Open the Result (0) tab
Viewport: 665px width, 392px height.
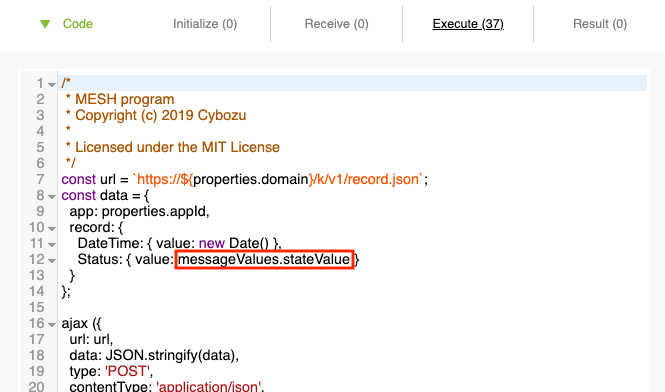600,24
